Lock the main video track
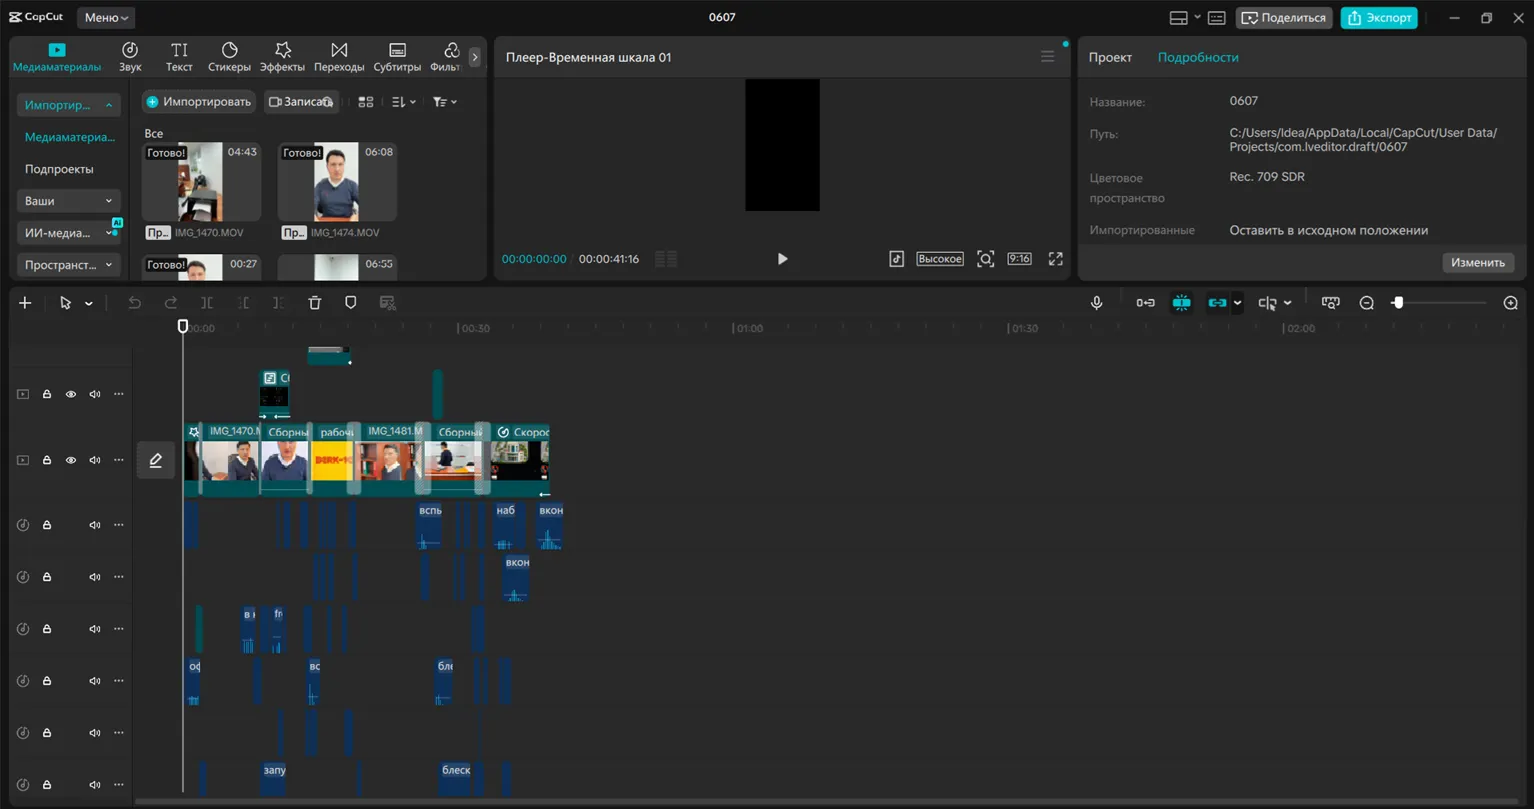Image resolution: width=1534 pixels, height=809 pixels. [47, 460]
